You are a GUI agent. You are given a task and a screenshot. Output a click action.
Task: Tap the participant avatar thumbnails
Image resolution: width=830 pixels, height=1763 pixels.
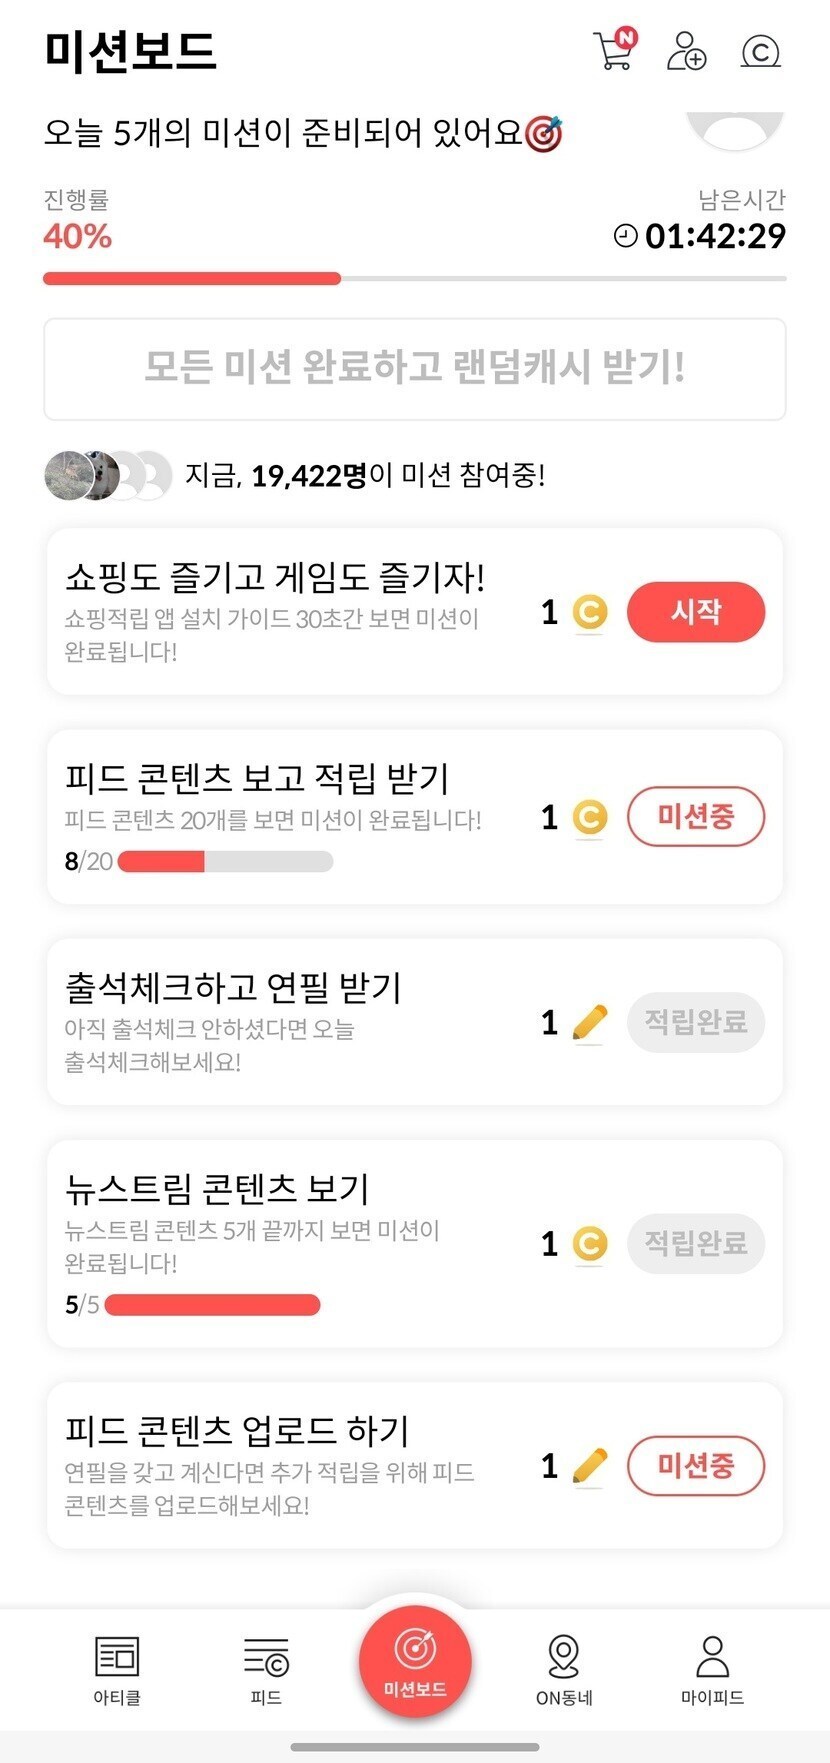coord(107,475)
